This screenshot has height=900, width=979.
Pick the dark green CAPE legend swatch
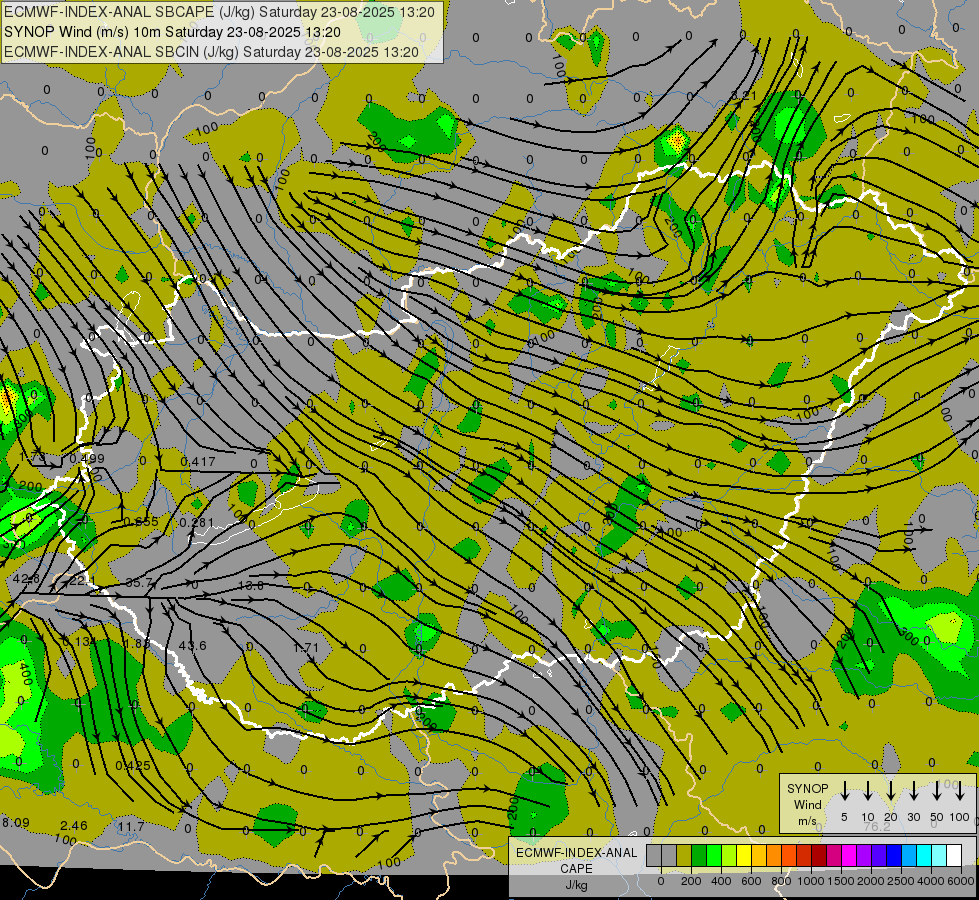699,856
